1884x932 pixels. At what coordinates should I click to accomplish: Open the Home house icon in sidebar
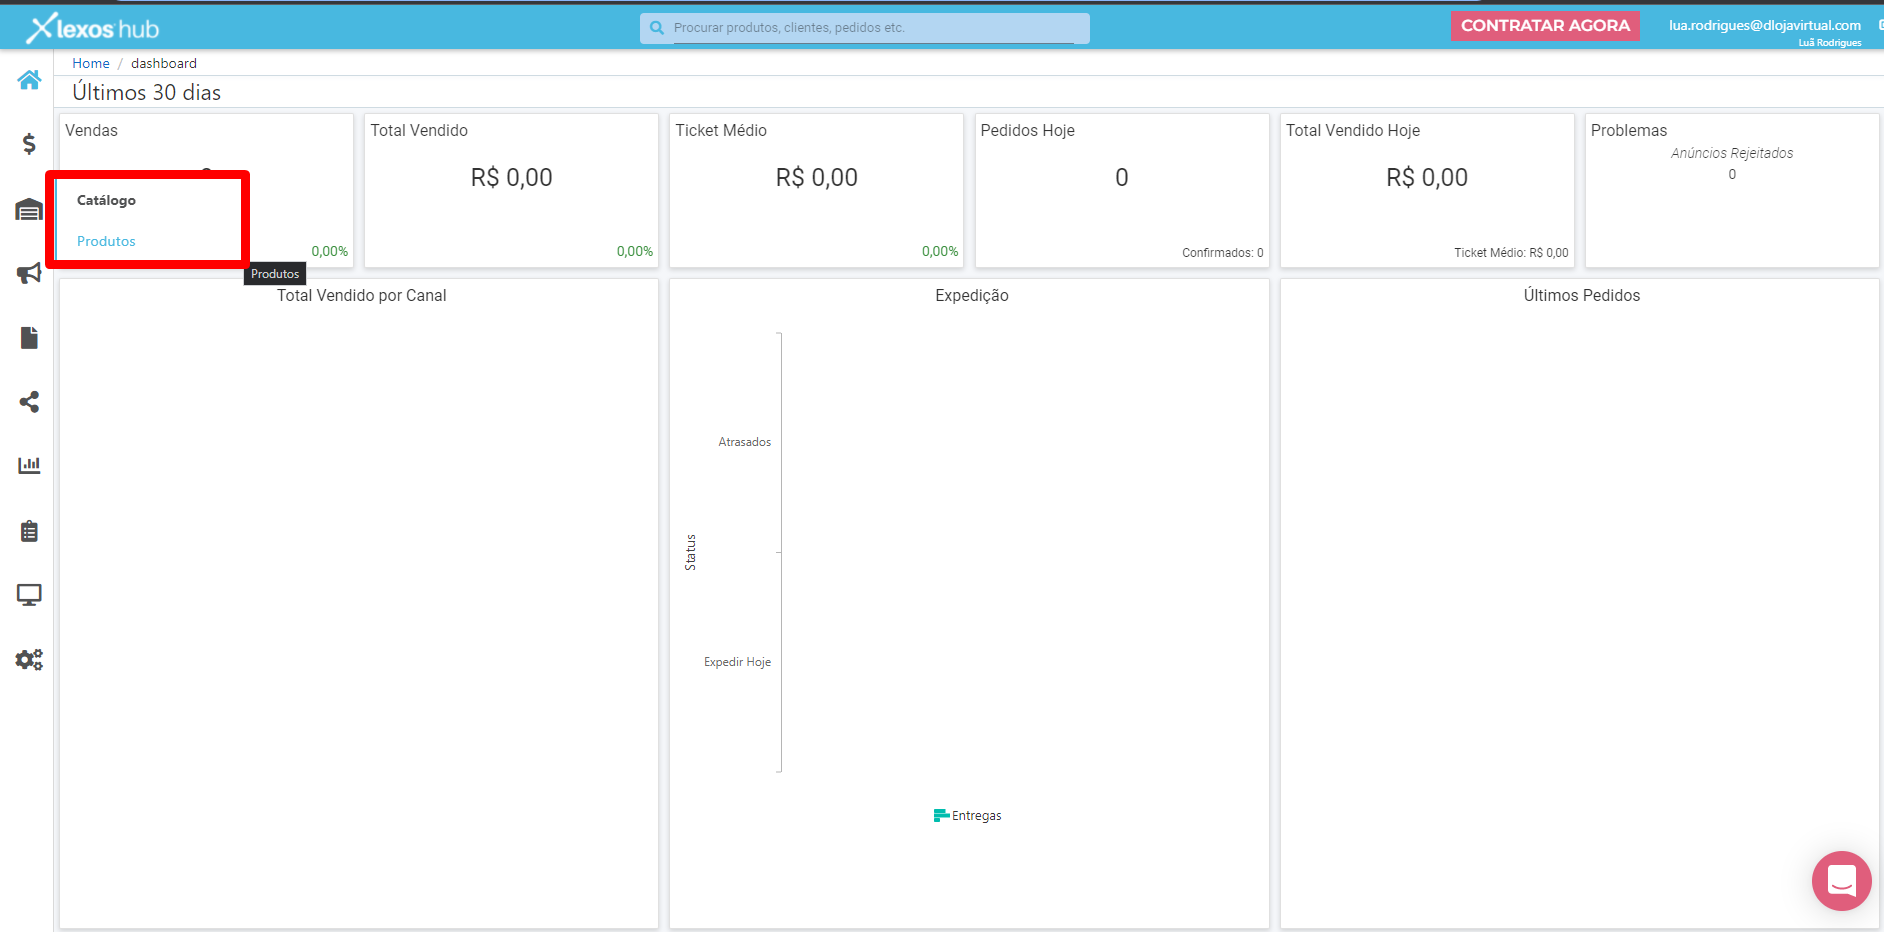click(x=29, y=80)
